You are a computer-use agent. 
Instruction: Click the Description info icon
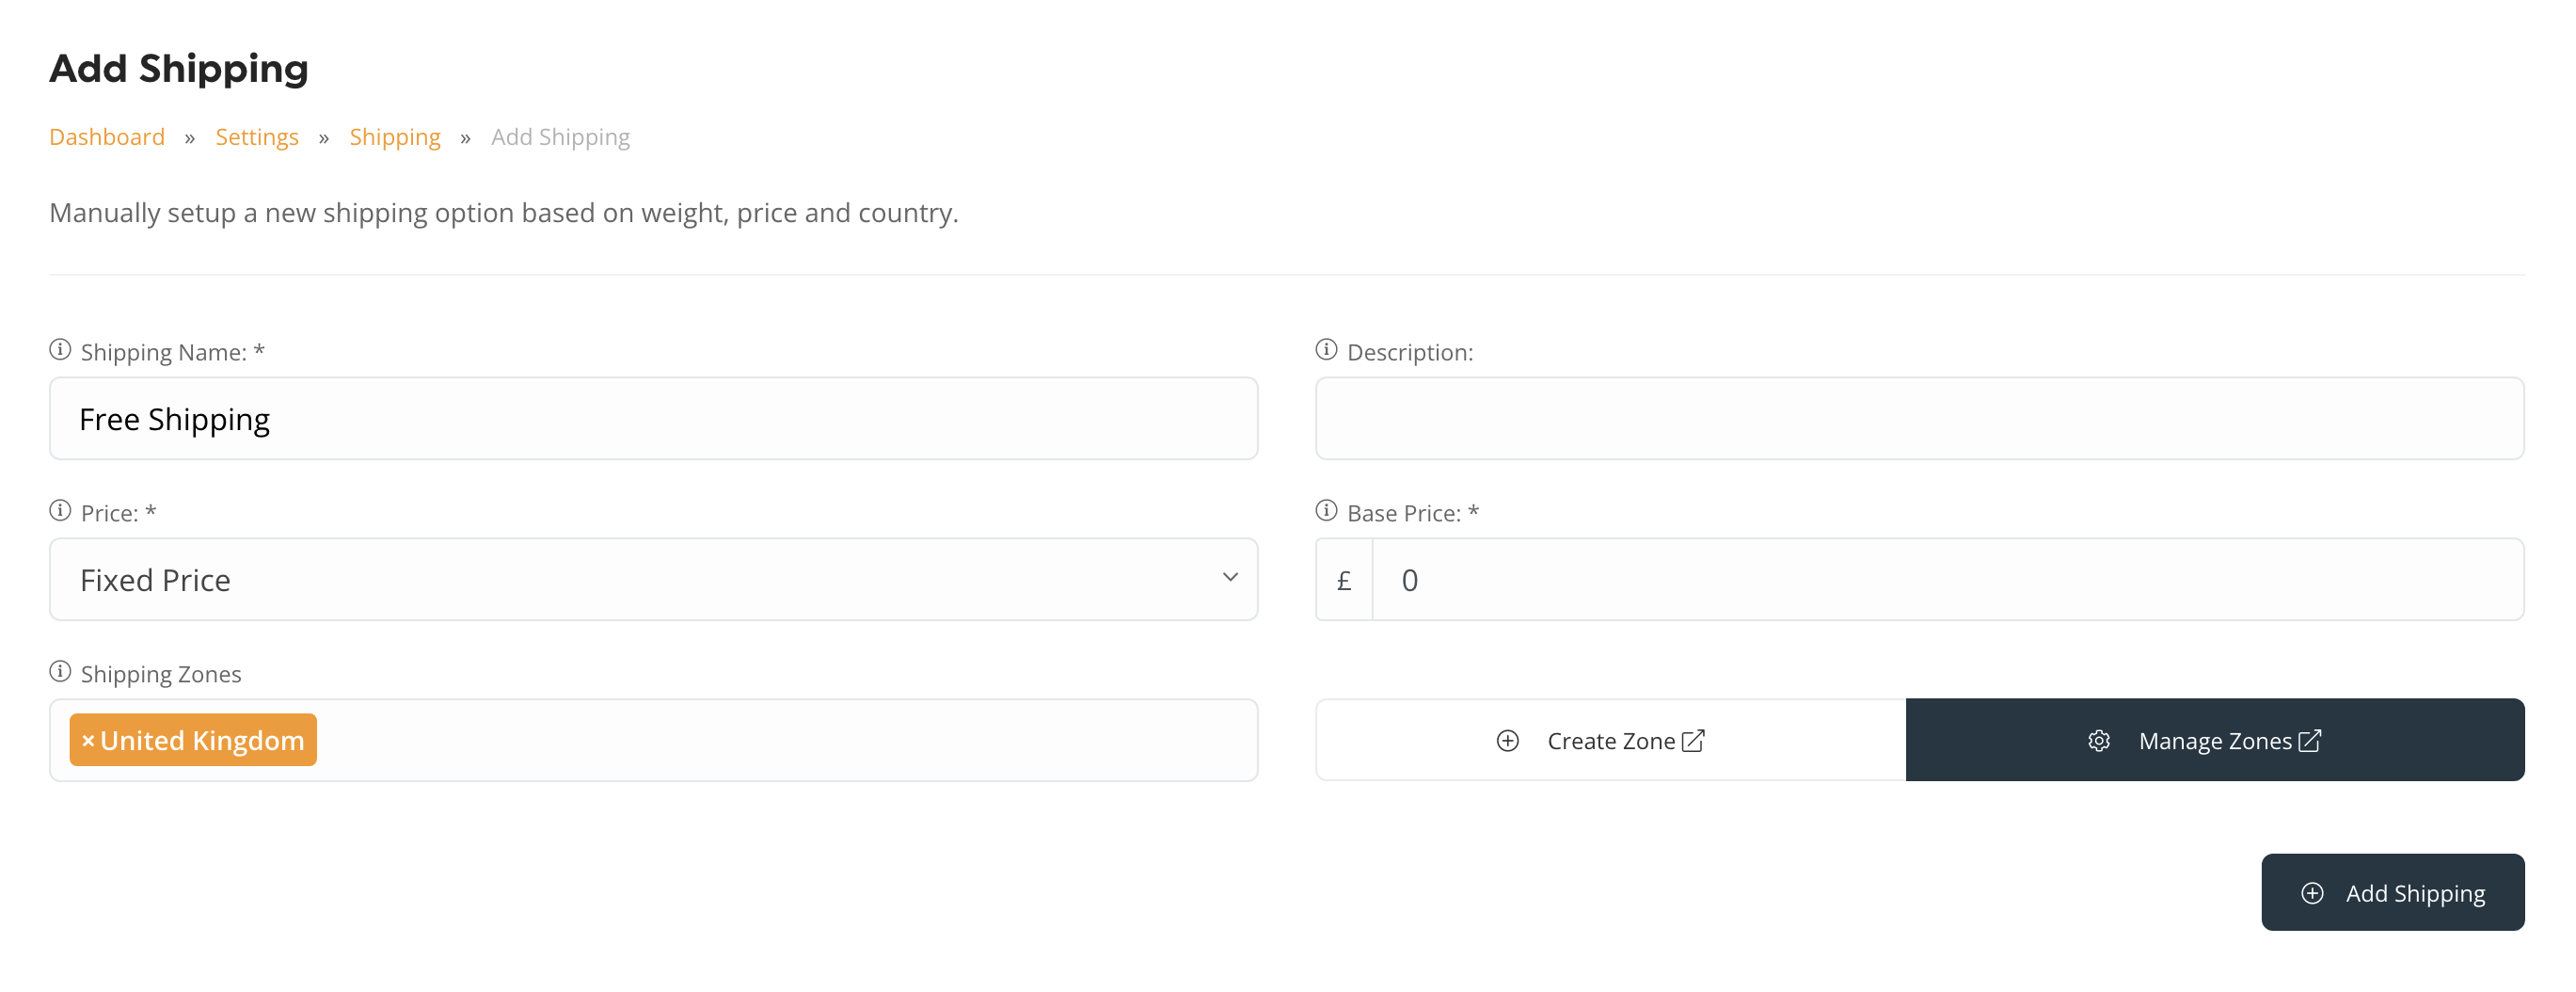(1326, 350)
